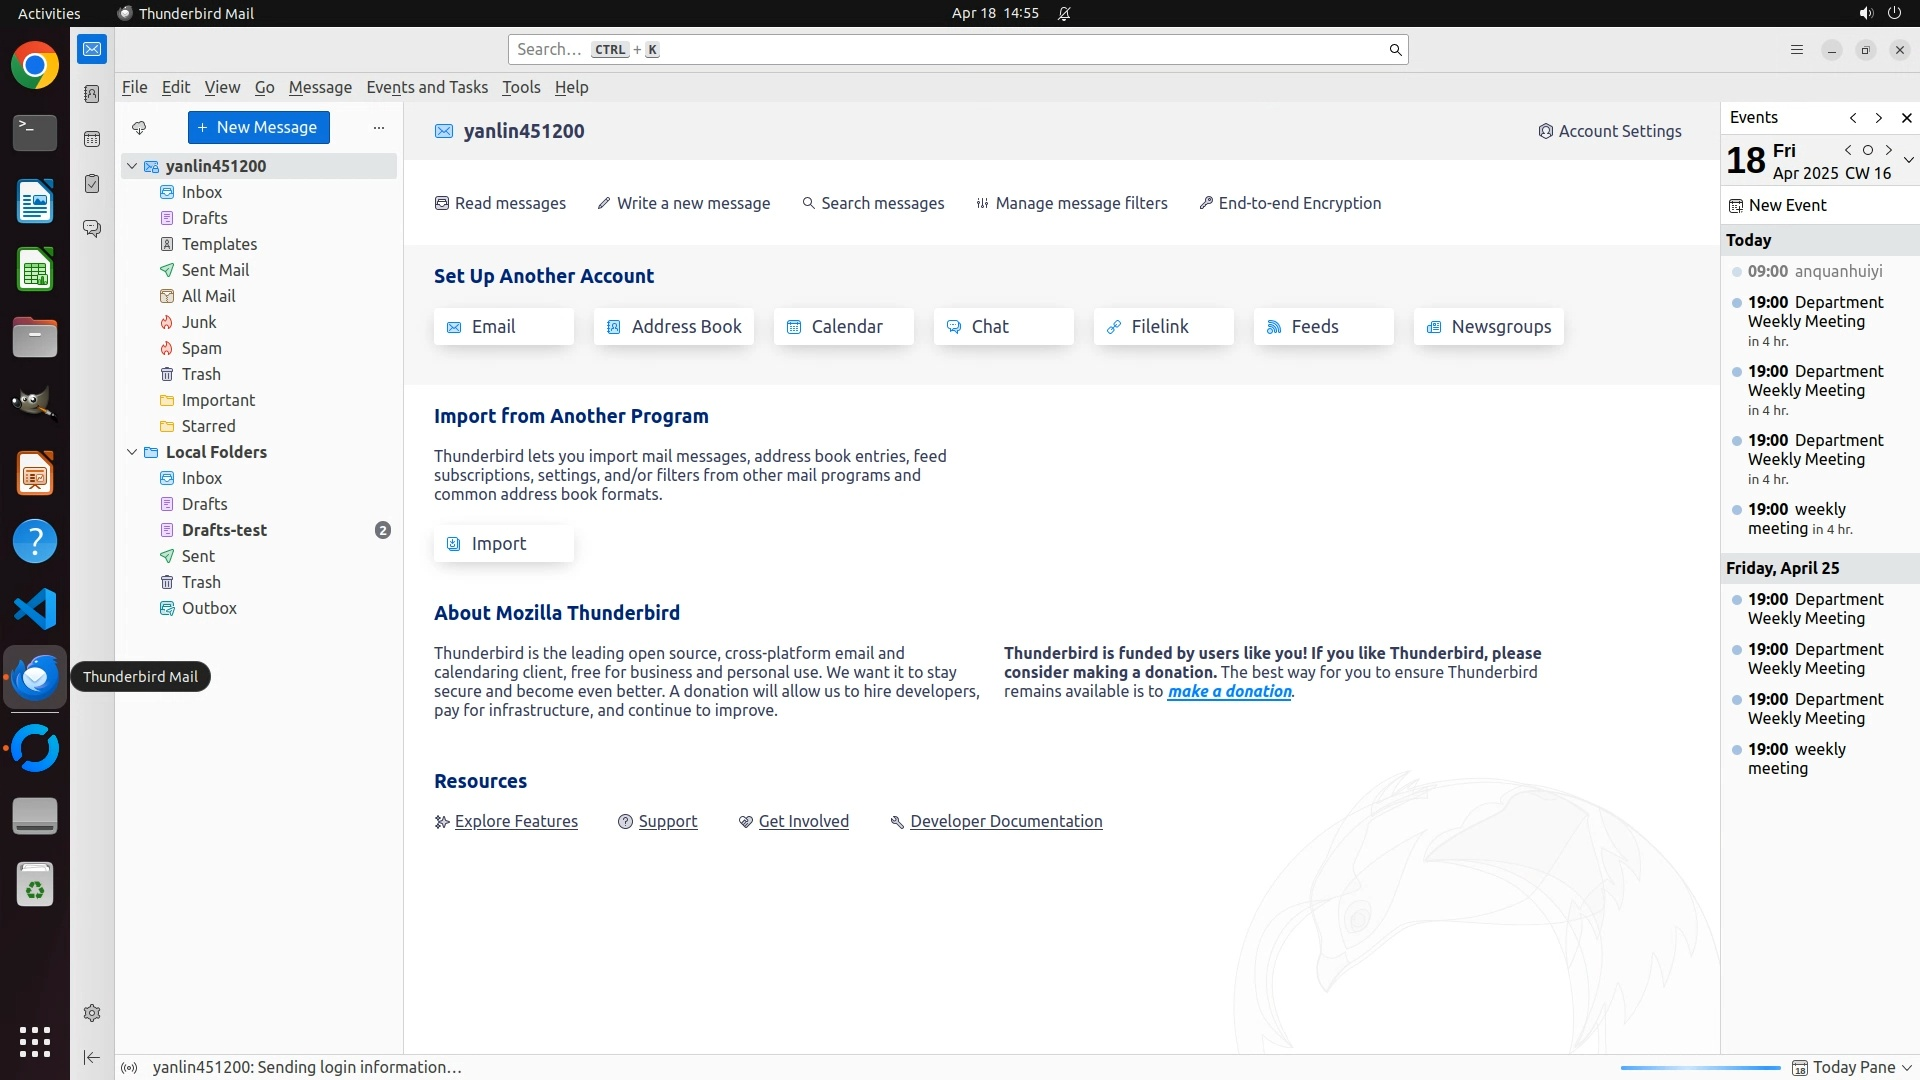
Task: Open folder pane options ellipsis menu
Action: click(x=378, y=128)
